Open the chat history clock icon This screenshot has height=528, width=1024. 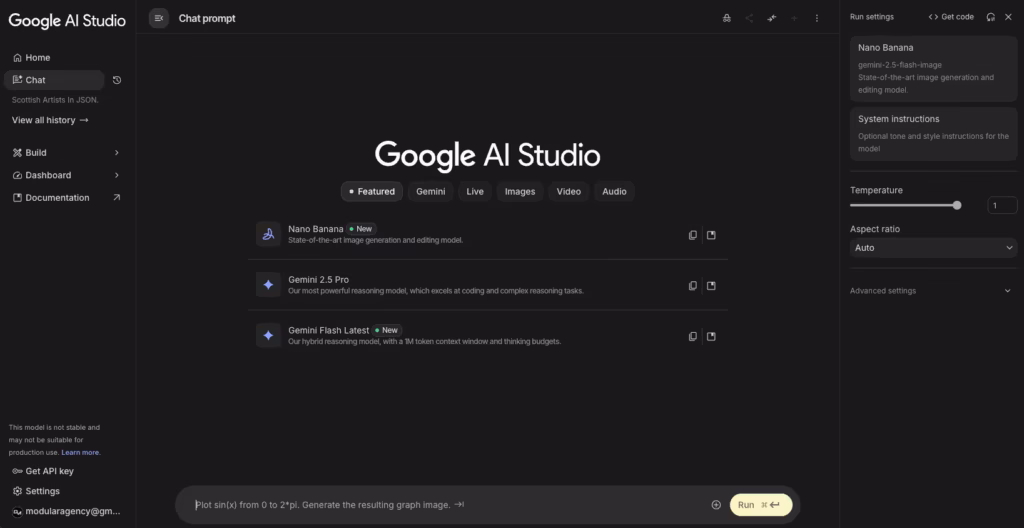(x=117, y=80)
